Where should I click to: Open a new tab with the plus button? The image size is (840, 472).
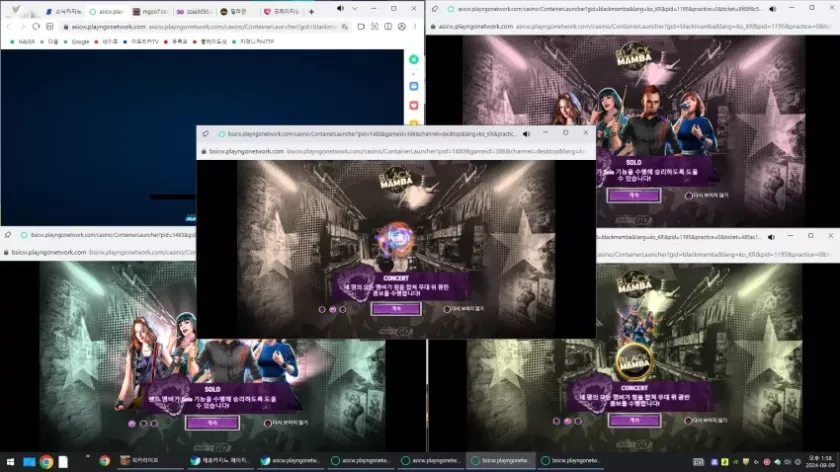pos(311,11)
